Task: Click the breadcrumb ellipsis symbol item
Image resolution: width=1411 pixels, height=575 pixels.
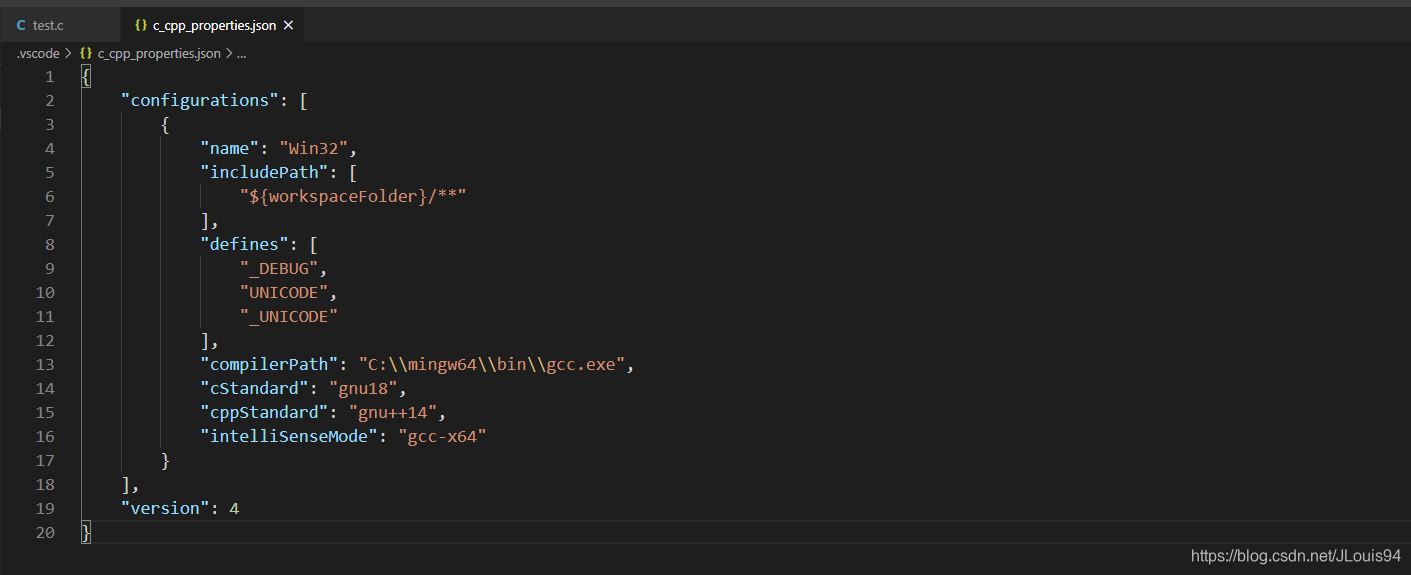Action: click(x=241, y=54)
